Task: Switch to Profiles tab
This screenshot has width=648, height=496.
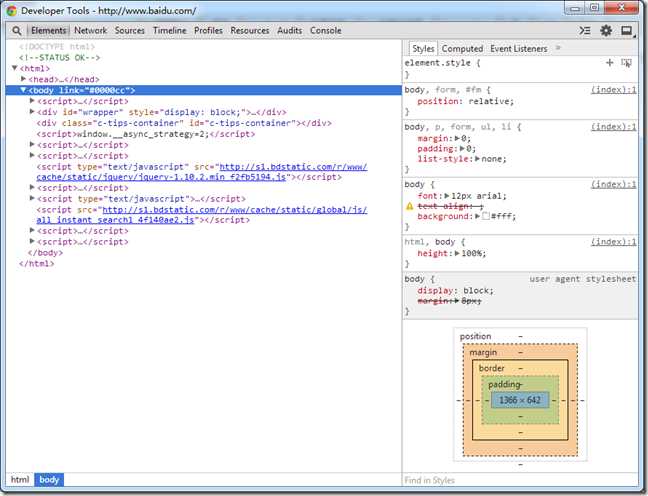Action: click(x=208, y=31)
